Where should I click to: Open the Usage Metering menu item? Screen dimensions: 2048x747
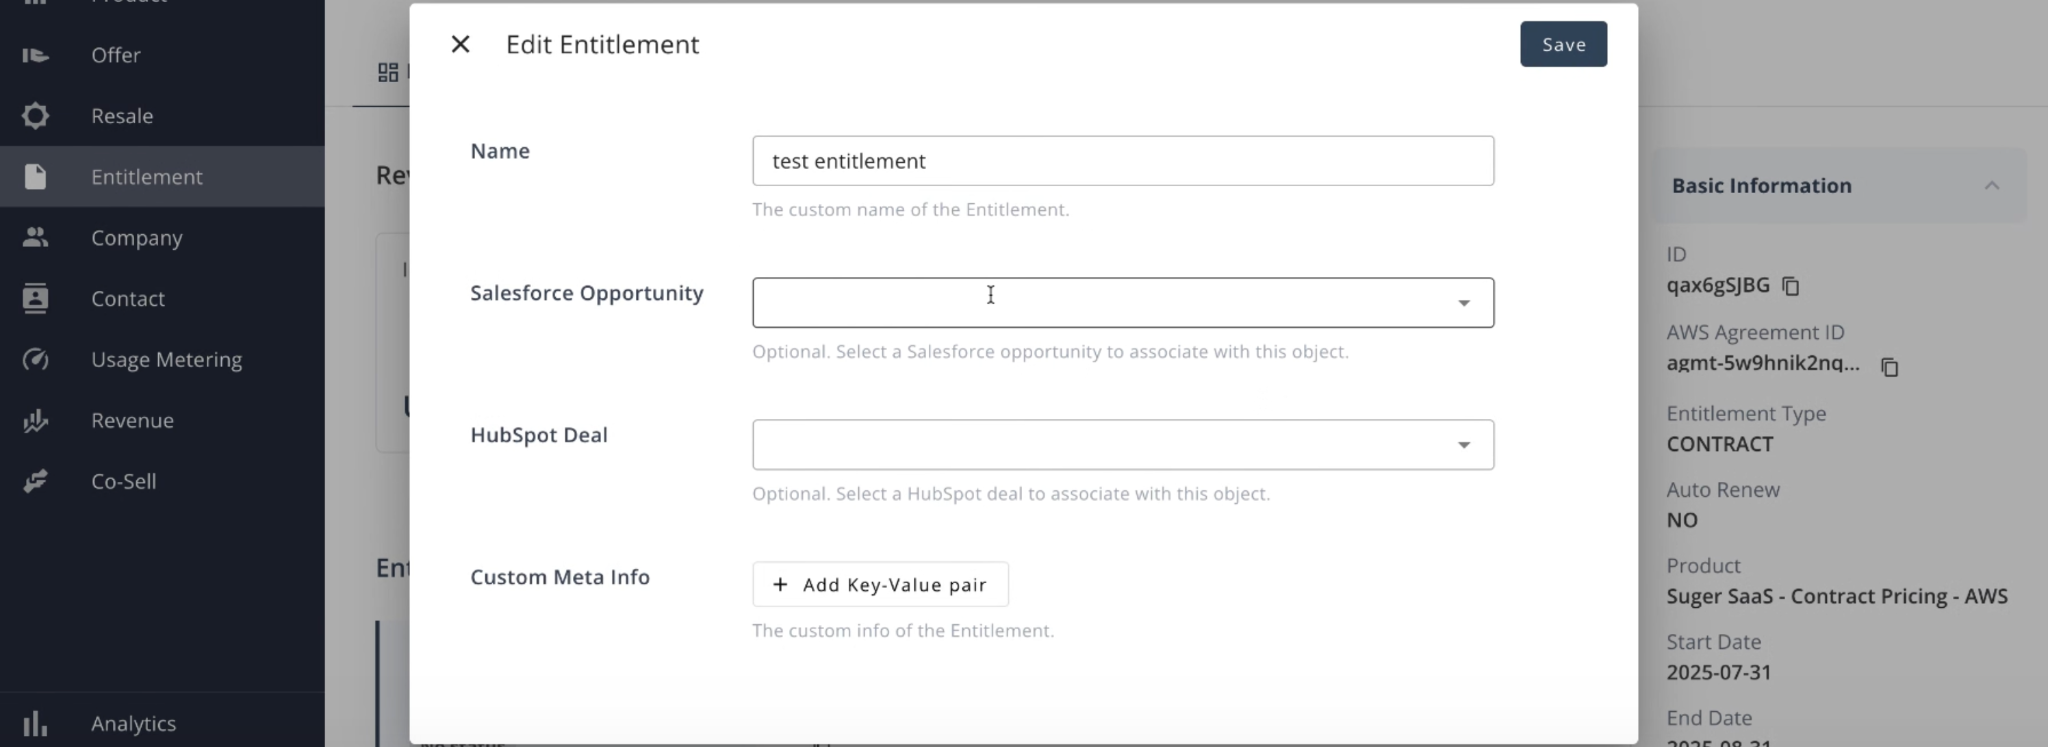point(166,360)
